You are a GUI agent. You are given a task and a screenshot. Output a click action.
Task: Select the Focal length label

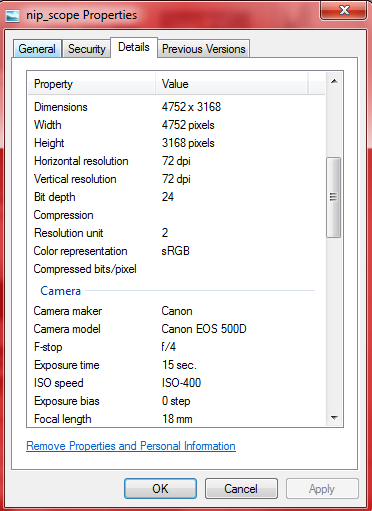[x=63, y=419]
